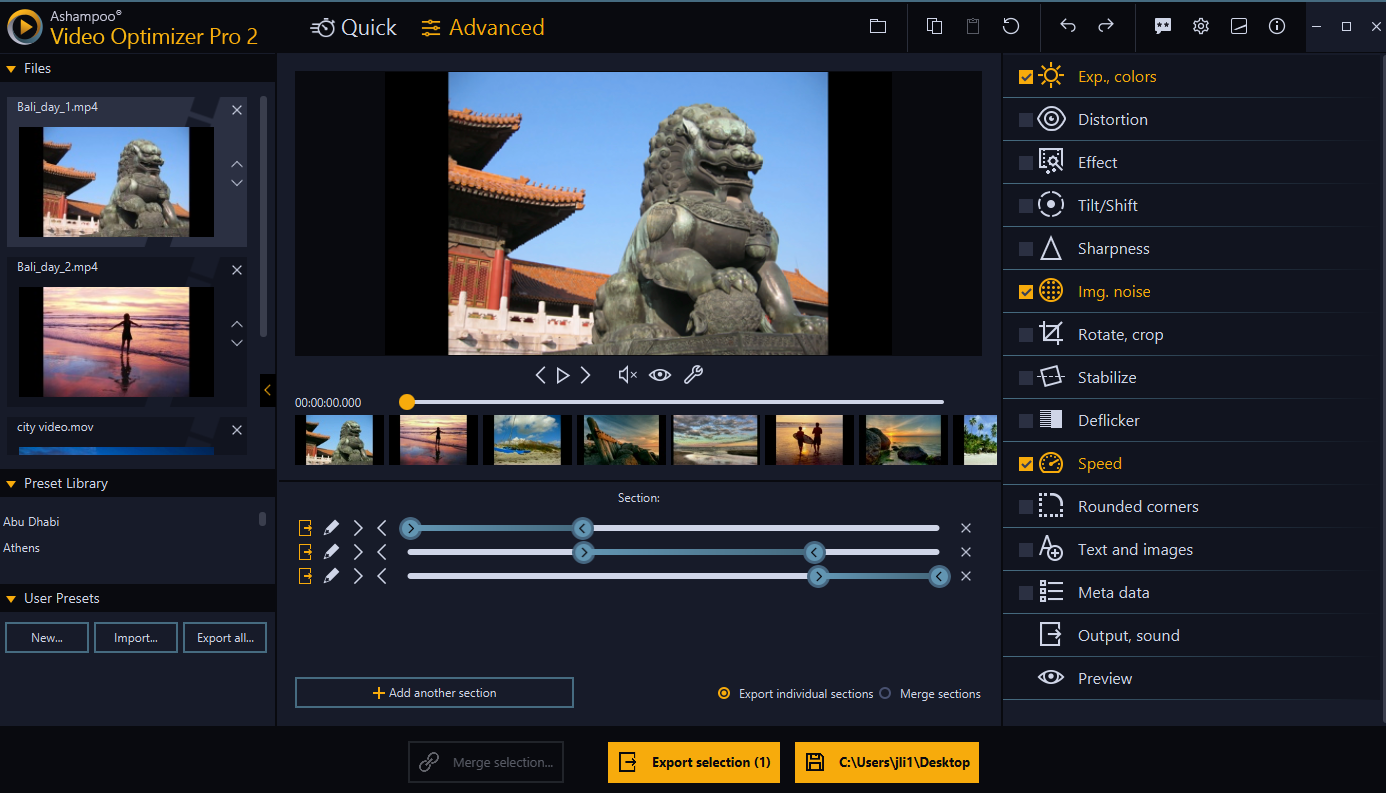Select the Tilt/Shift tool icon
Image resolution: width=1386 pixels, height=793 pixels.
tap(1050, 204)
